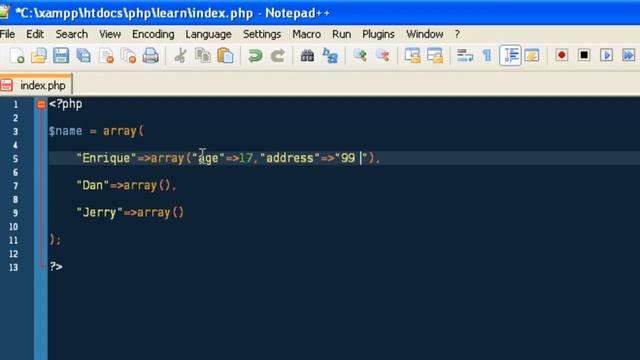Image resolution: width=640 pixels, height=360 pixels.
Task: Open the View menu
Action: coord(110,34)
